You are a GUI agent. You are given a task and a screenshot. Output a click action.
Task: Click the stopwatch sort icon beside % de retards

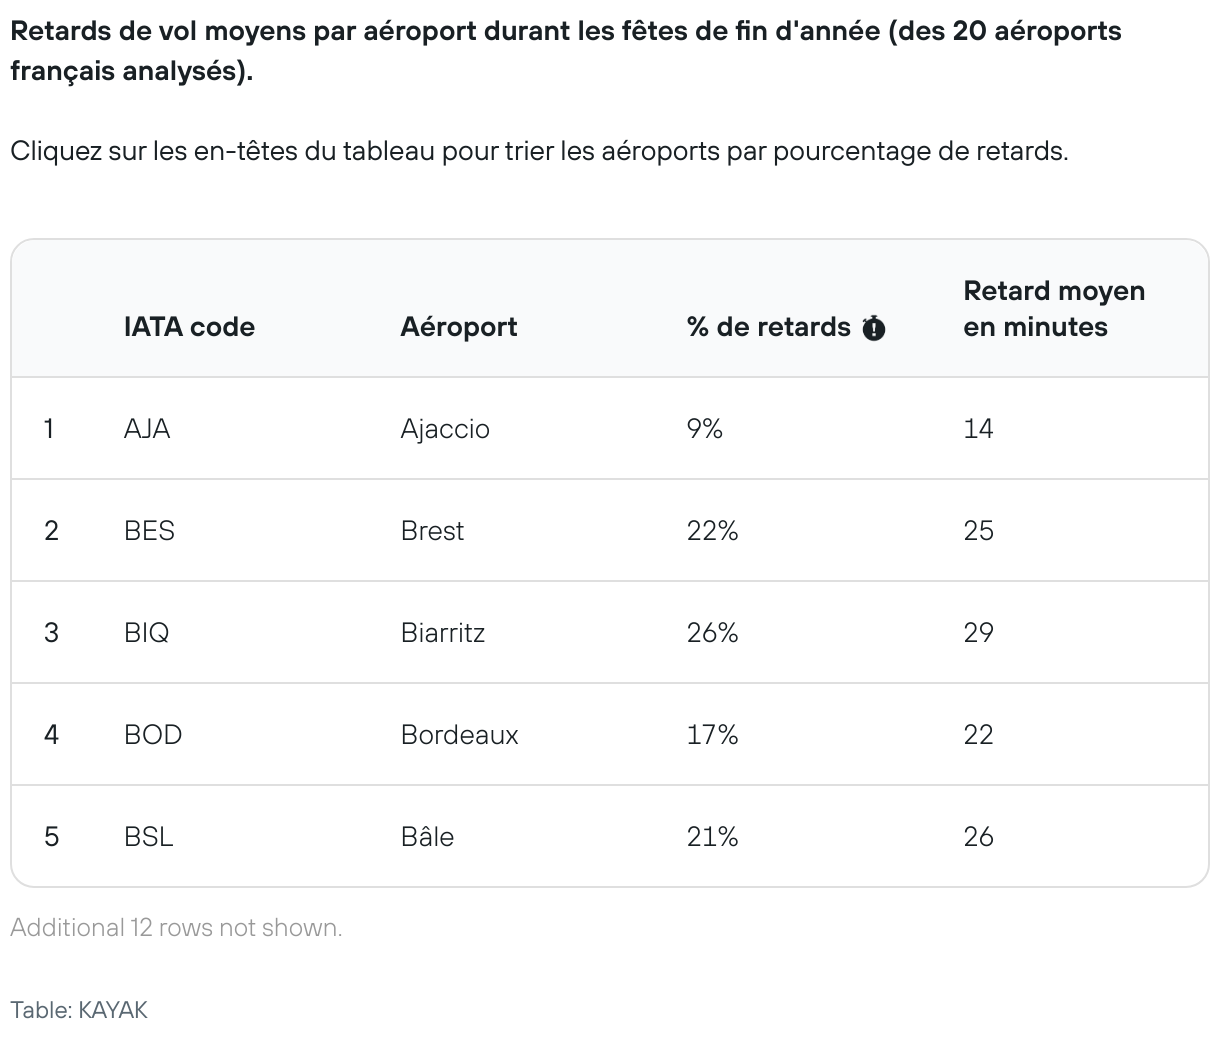coord(873,328)
